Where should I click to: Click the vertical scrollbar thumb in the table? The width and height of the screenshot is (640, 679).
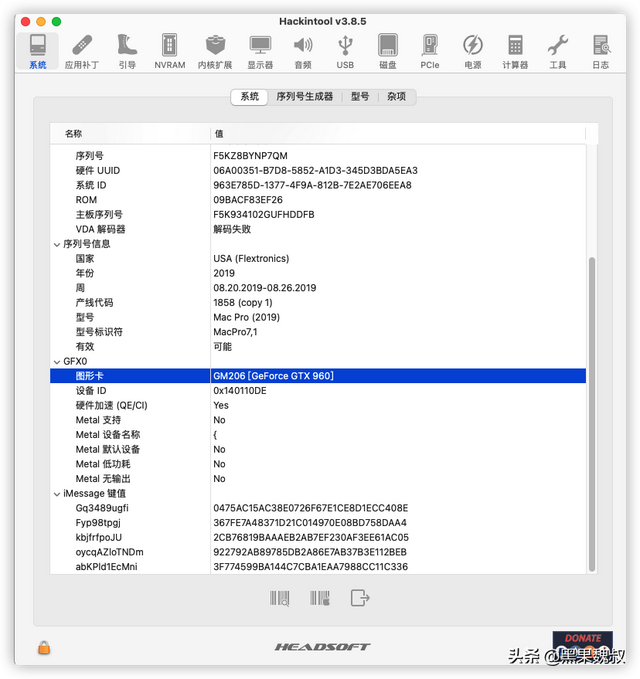[x=592, y=414]
